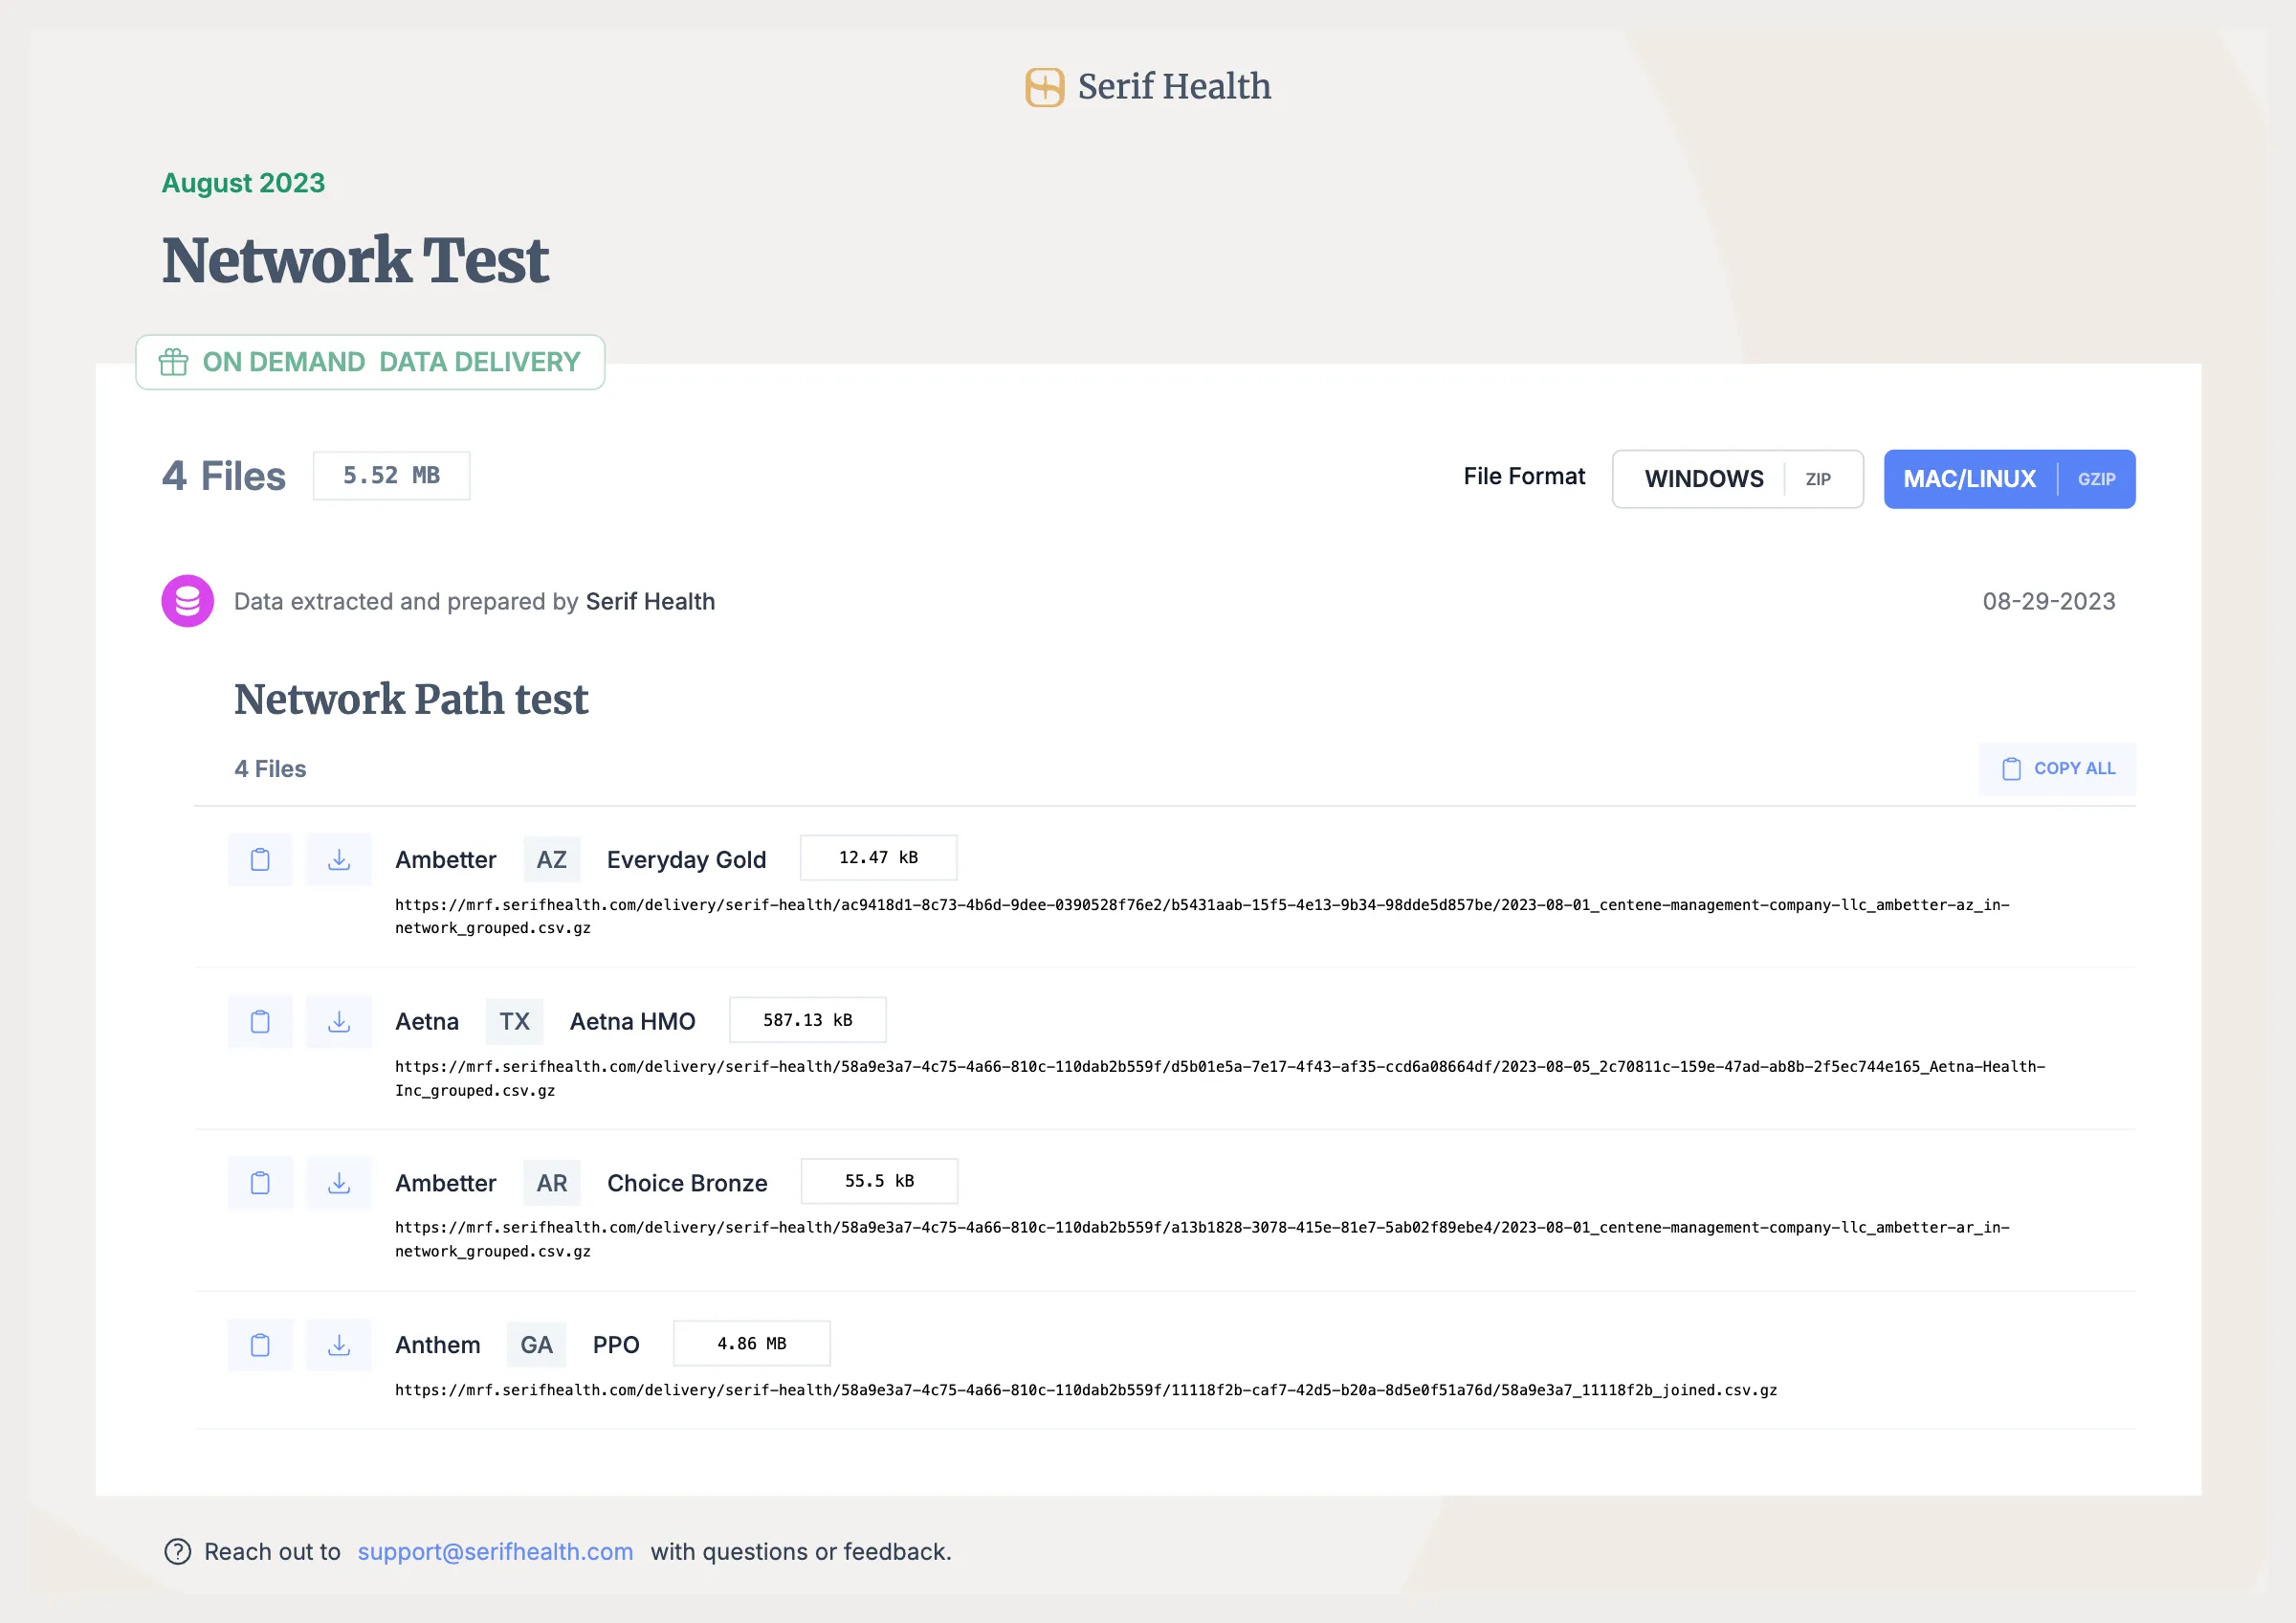Click the 5.52 MB total size badge

click(x=390, y=475)
